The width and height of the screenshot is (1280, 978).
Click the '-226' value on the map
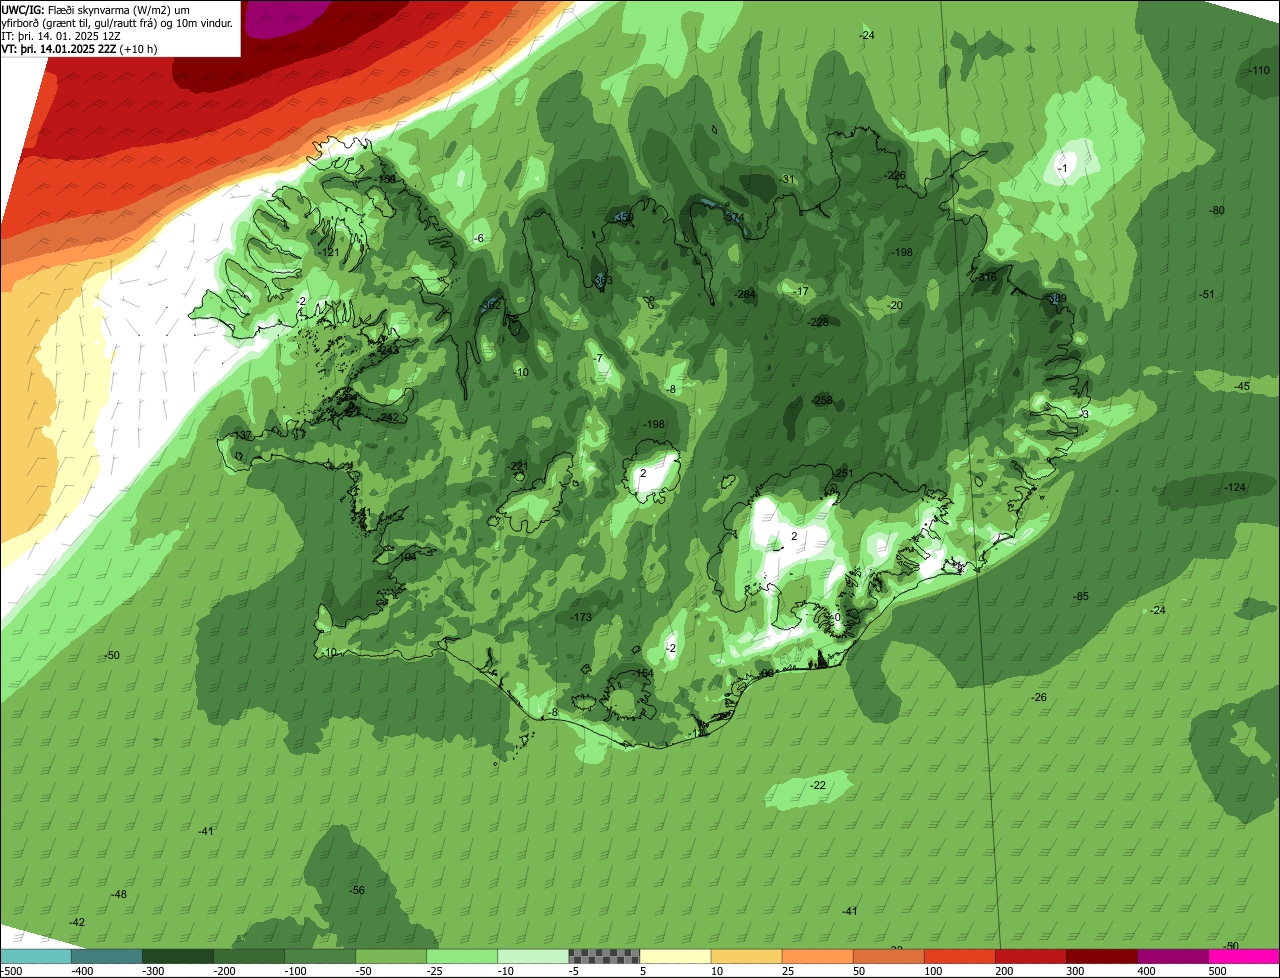point(896,176)
